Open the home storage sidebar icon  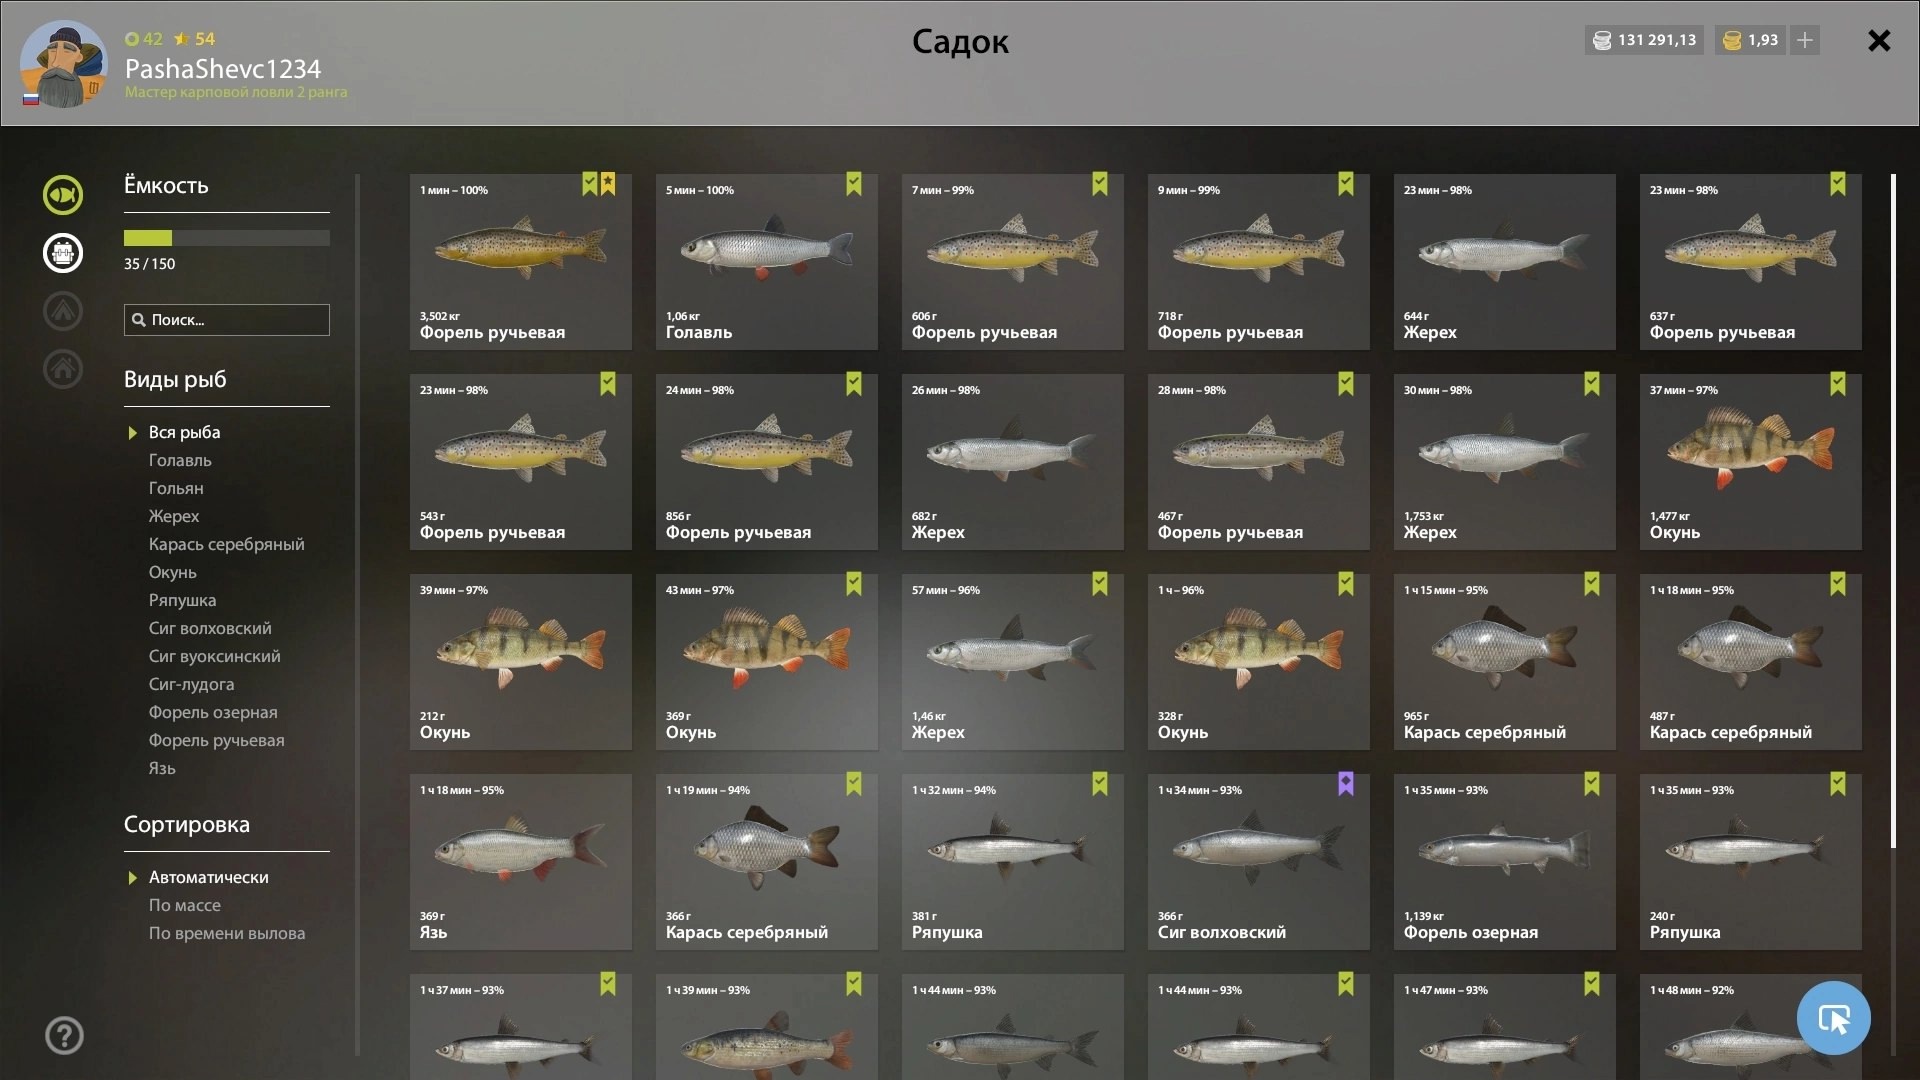(63, 369)
